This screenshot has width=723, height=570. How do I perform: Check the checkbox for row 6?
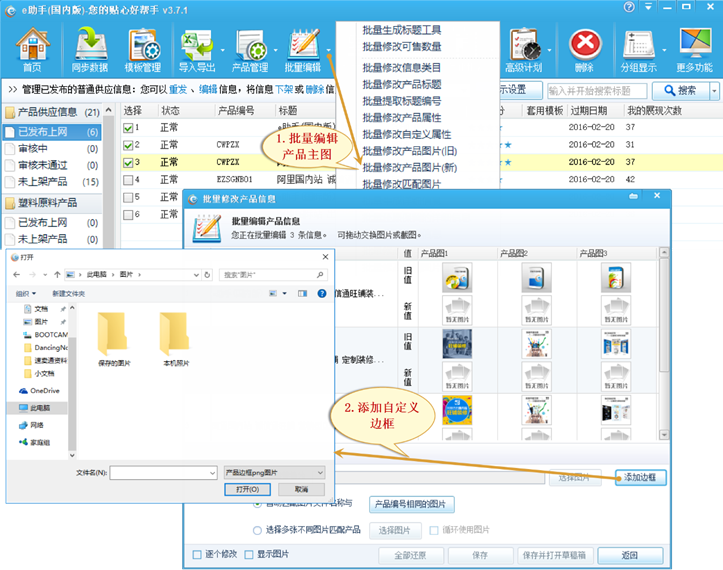128,214
